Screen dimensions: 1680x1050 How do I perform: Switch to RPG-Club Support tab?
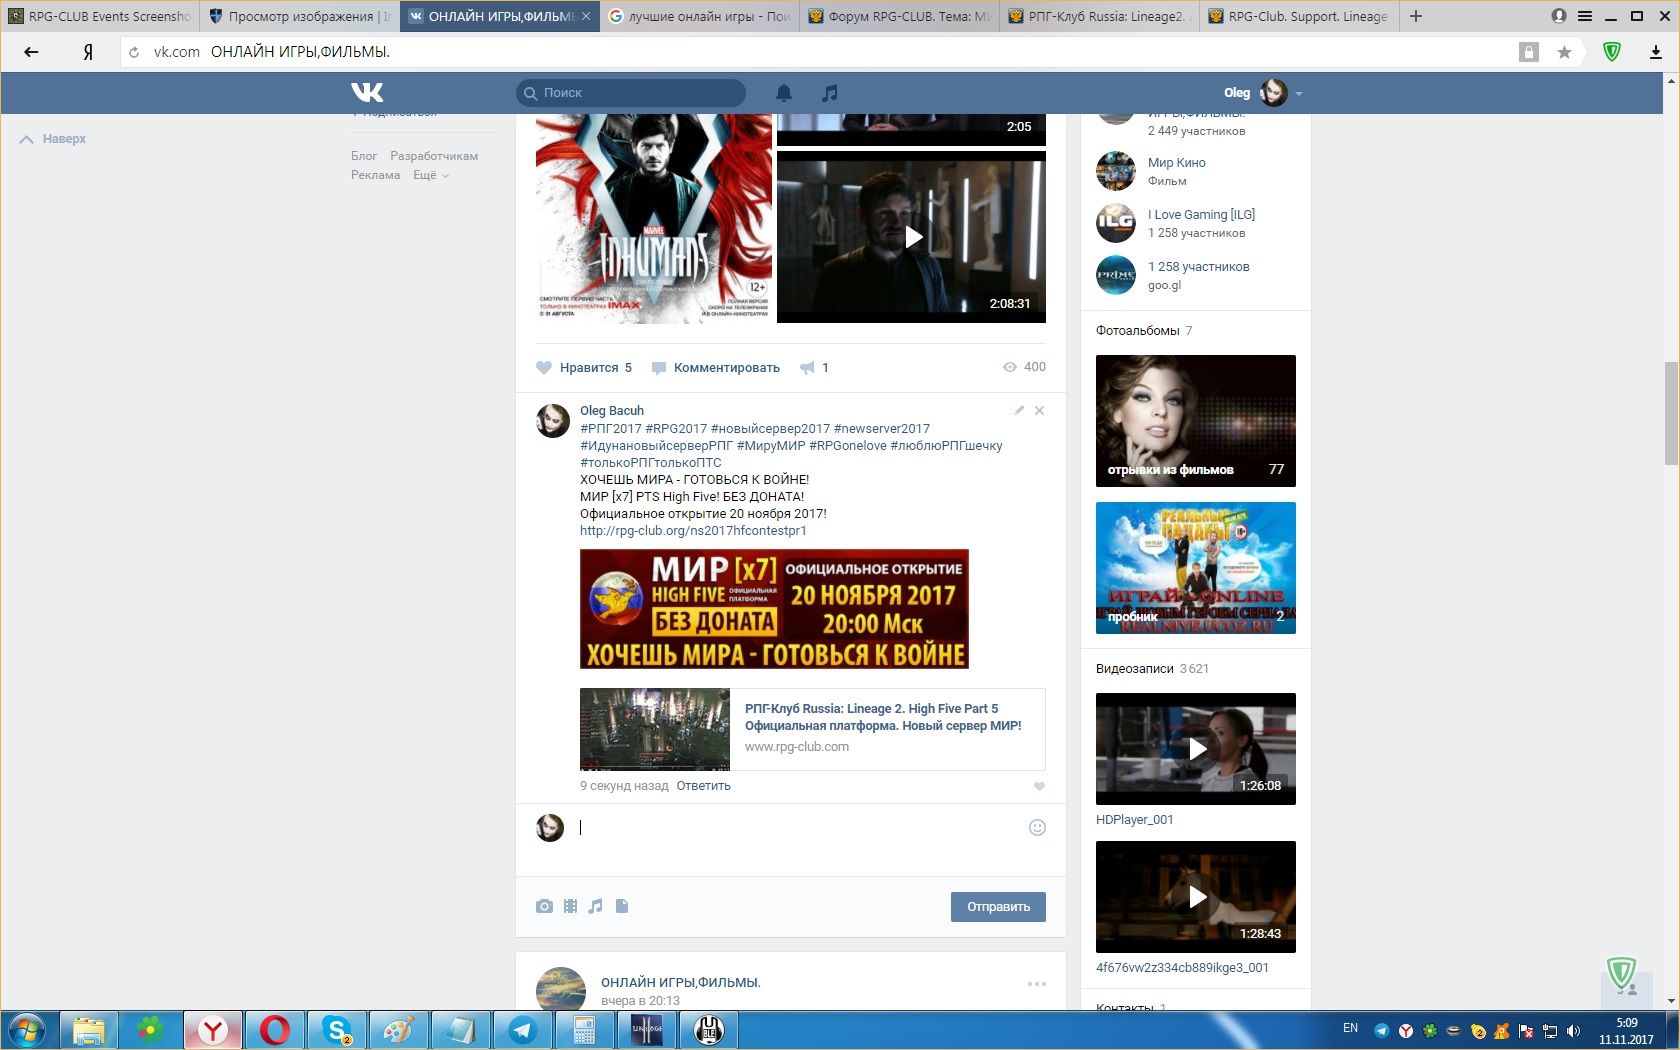(x=1299, y=16)
